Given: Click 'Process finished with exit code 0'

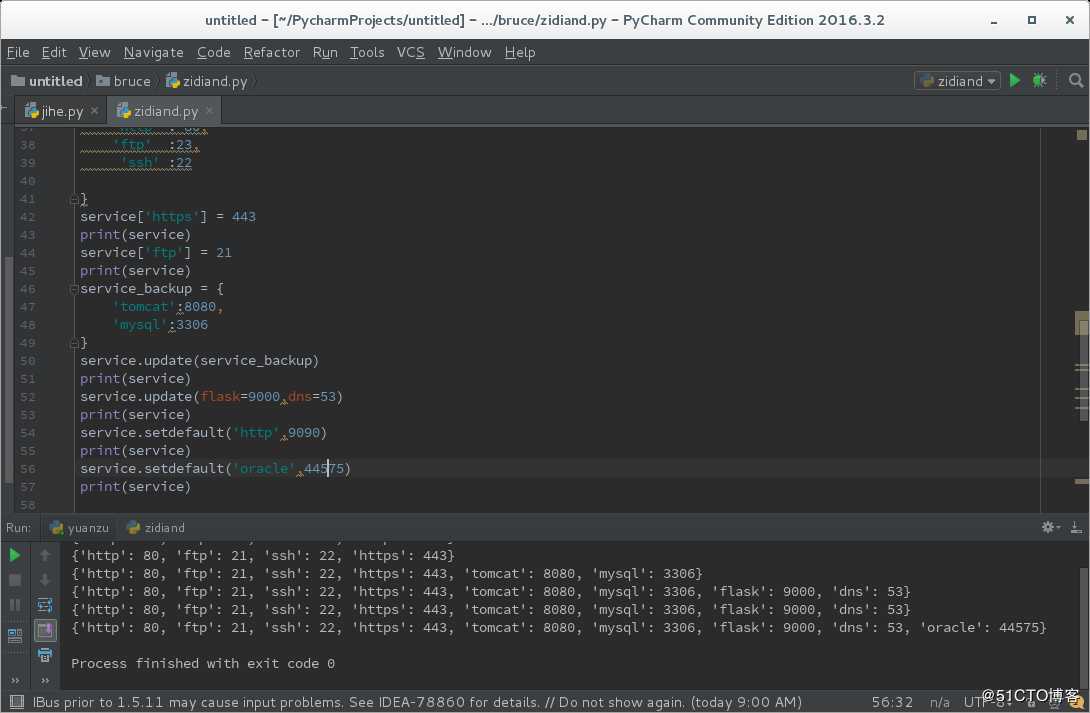Looking at the screenshot, I should coord(203,664).
